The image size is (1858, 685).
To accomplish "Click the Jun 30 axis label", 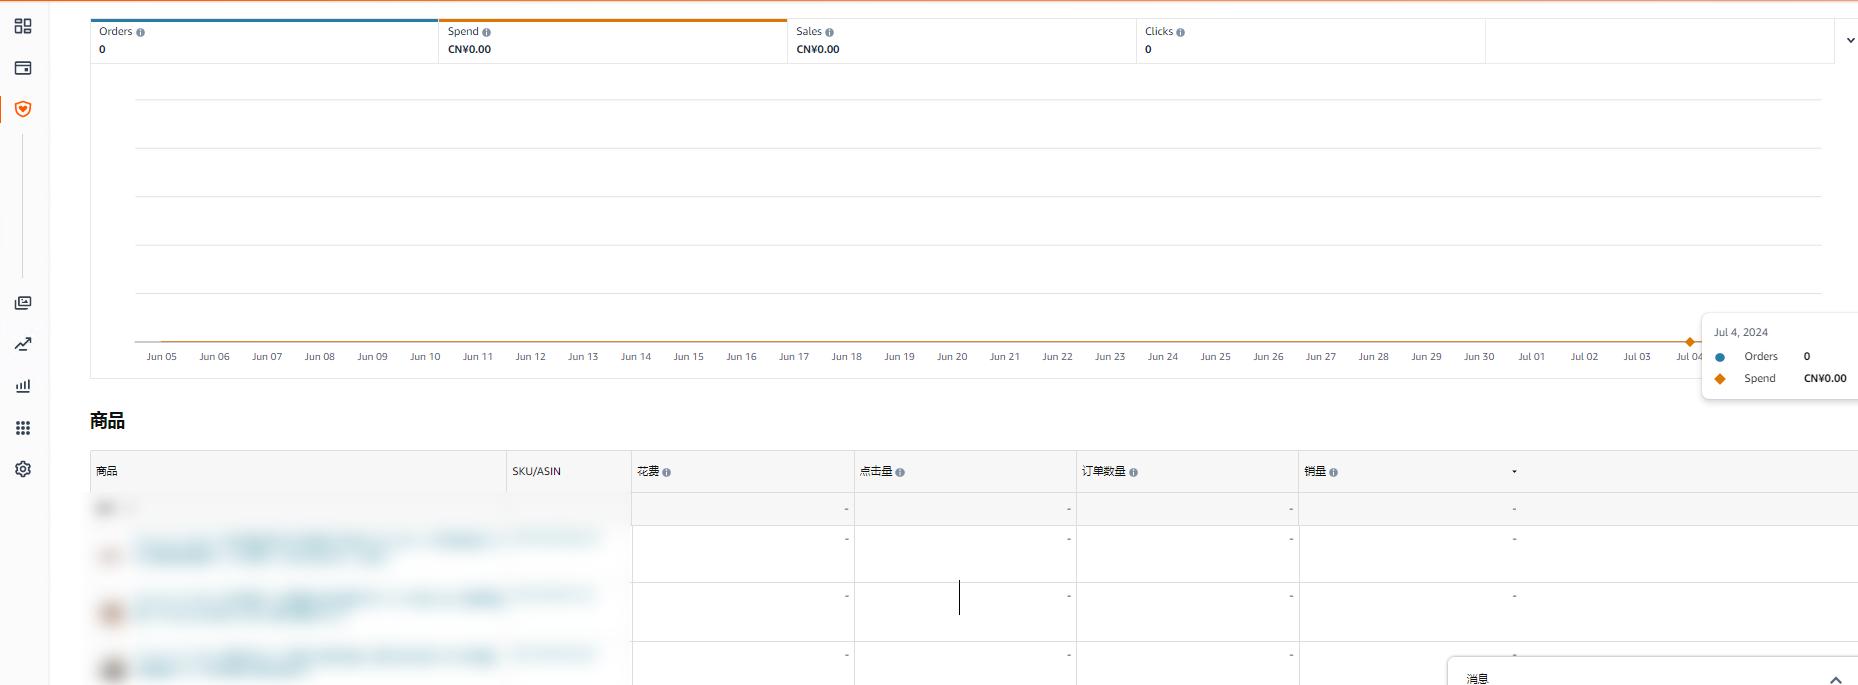I will point(1479,357).
